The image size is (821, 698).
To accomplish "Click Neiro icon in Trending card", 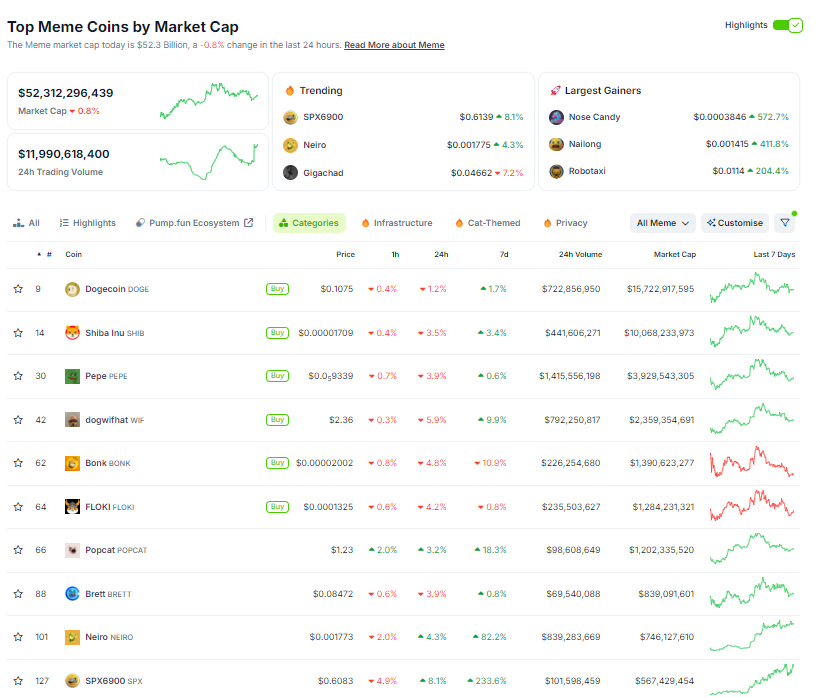I will click(291, 145).
